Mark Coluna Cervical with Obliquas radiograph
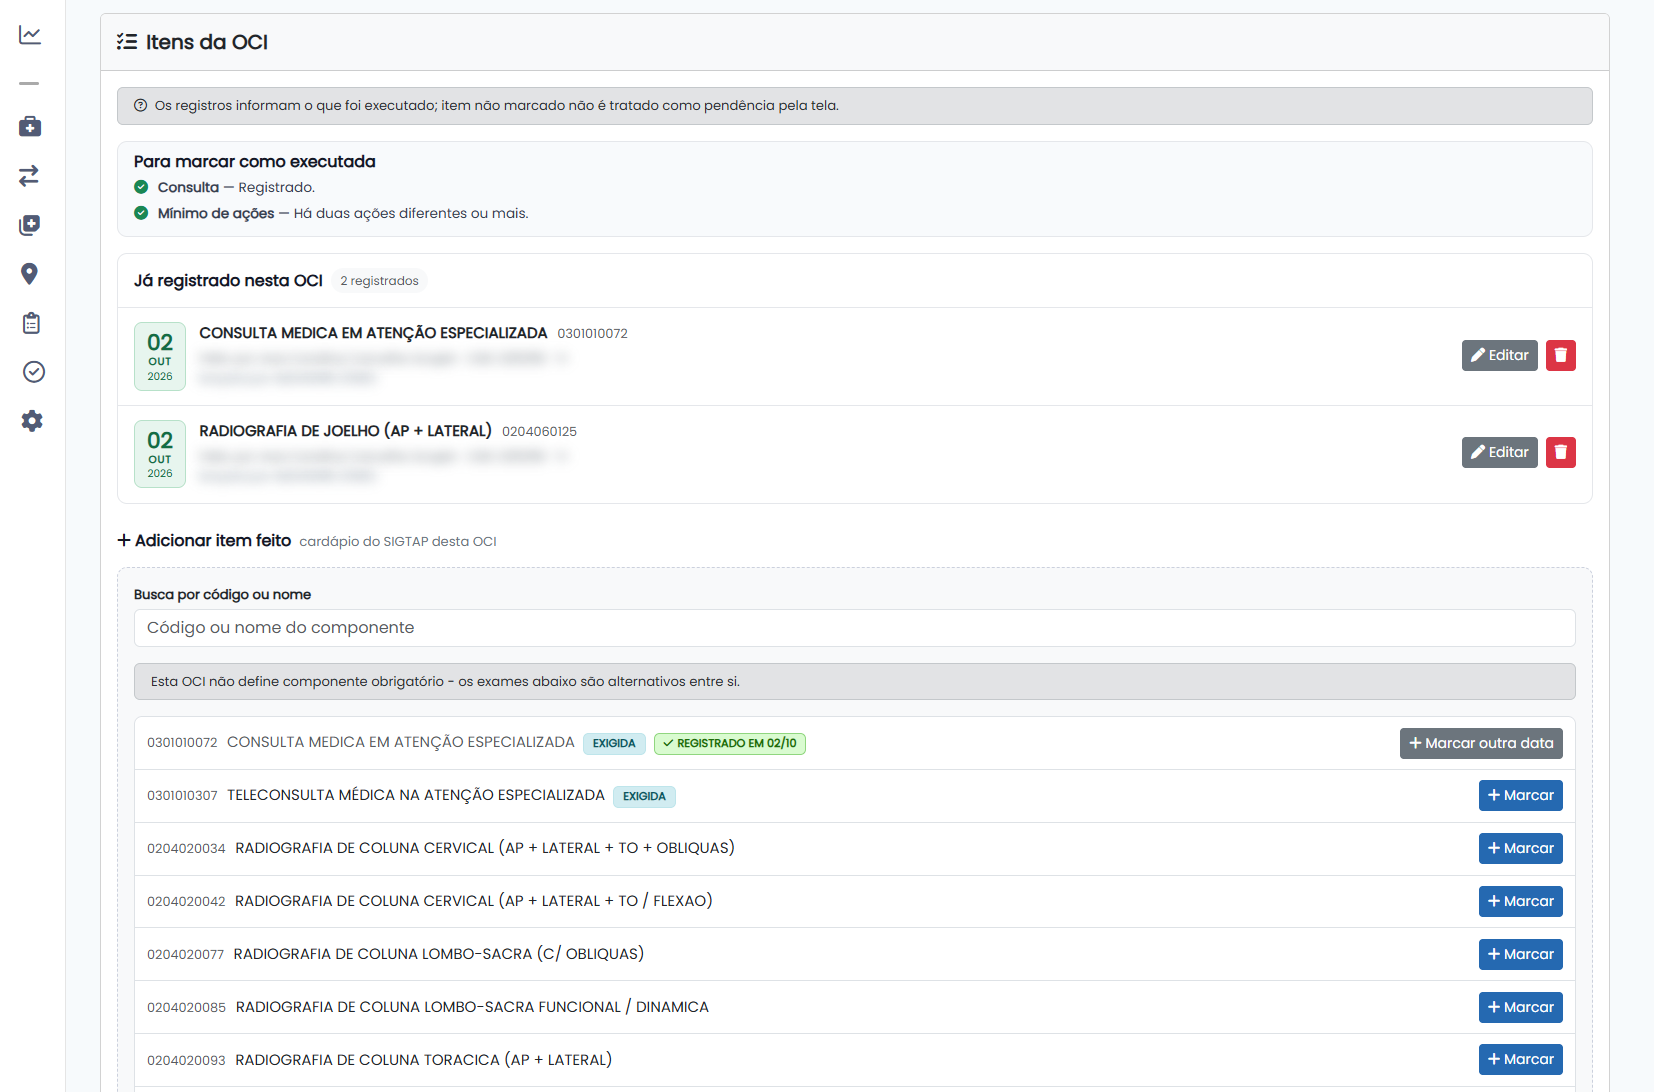Screen dimensions: 1654x1092 (x=1521, y=848)
